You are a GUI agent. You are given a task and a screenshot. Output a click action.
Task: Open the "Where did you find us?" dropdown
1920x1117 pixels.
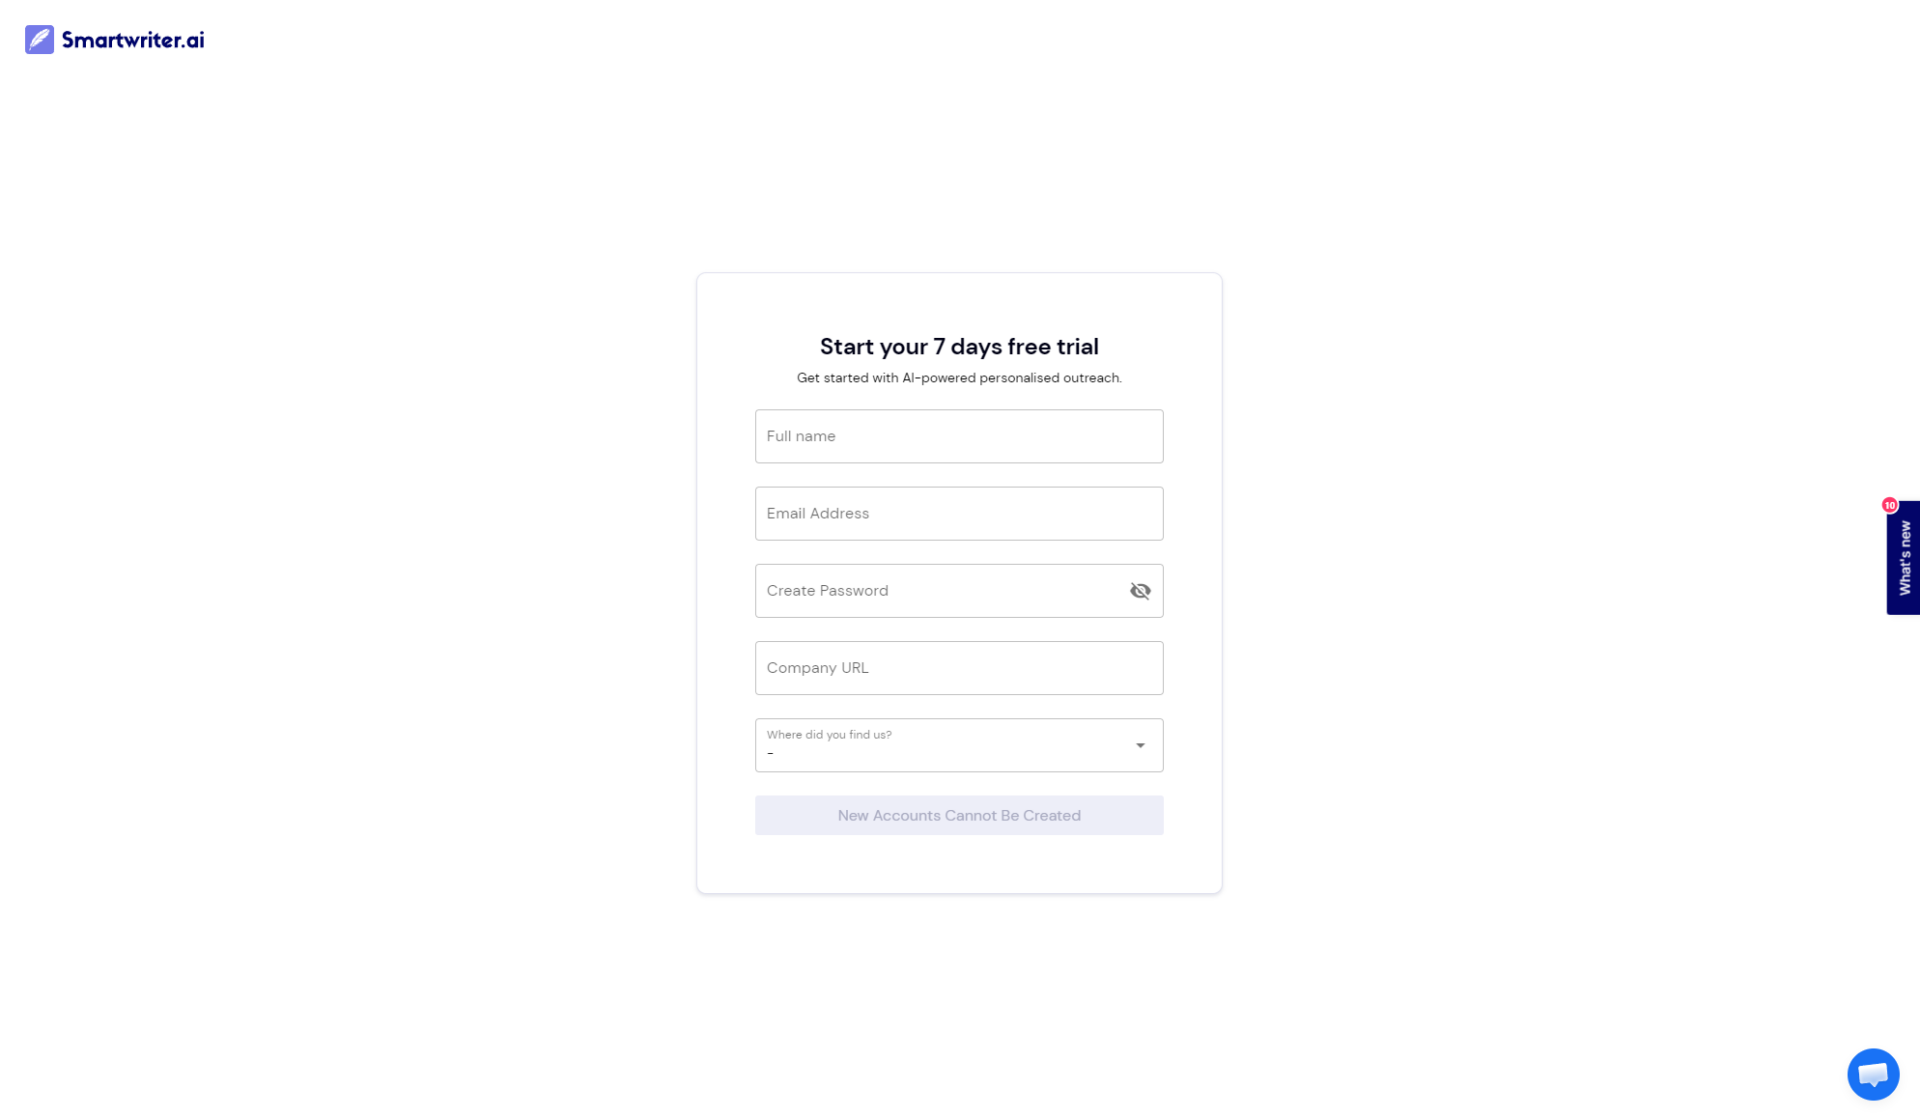pos(958,745)
